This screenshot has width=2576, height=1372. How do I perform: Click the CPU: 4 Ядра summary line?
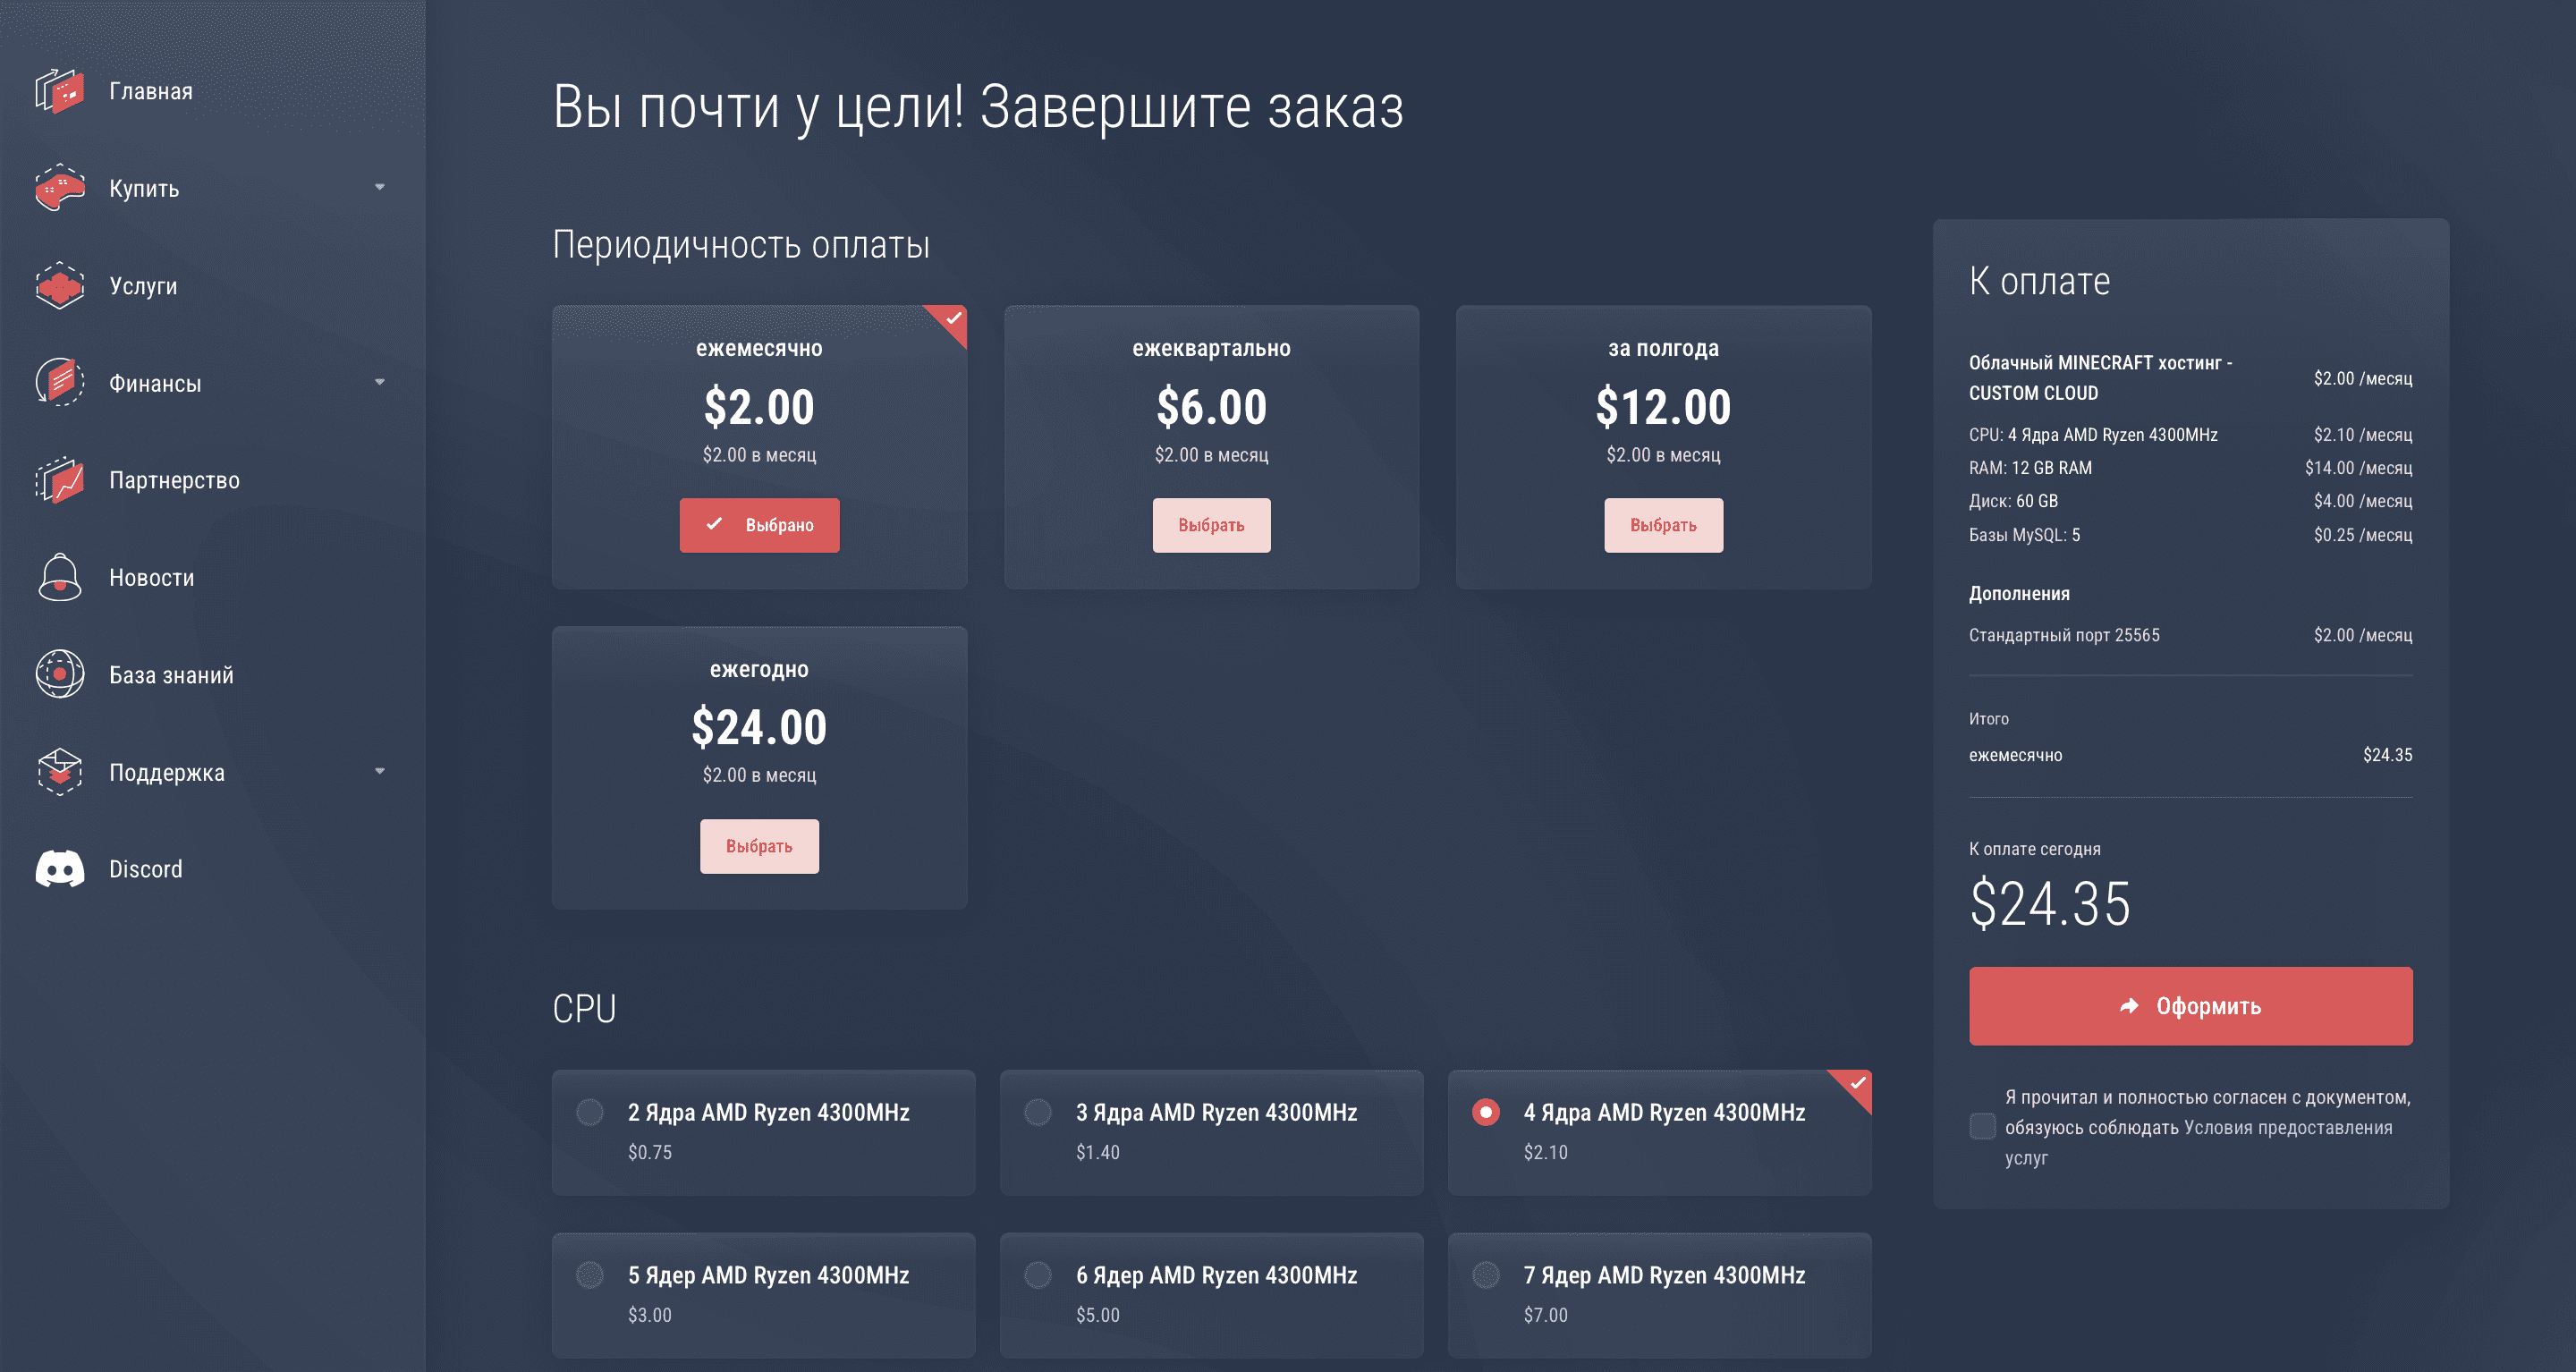point(2190,435)
